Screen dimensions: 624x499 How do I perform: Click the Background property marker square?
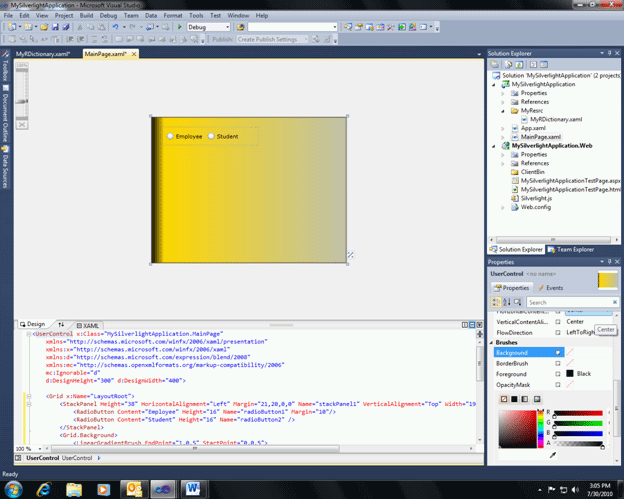(558, 353)
